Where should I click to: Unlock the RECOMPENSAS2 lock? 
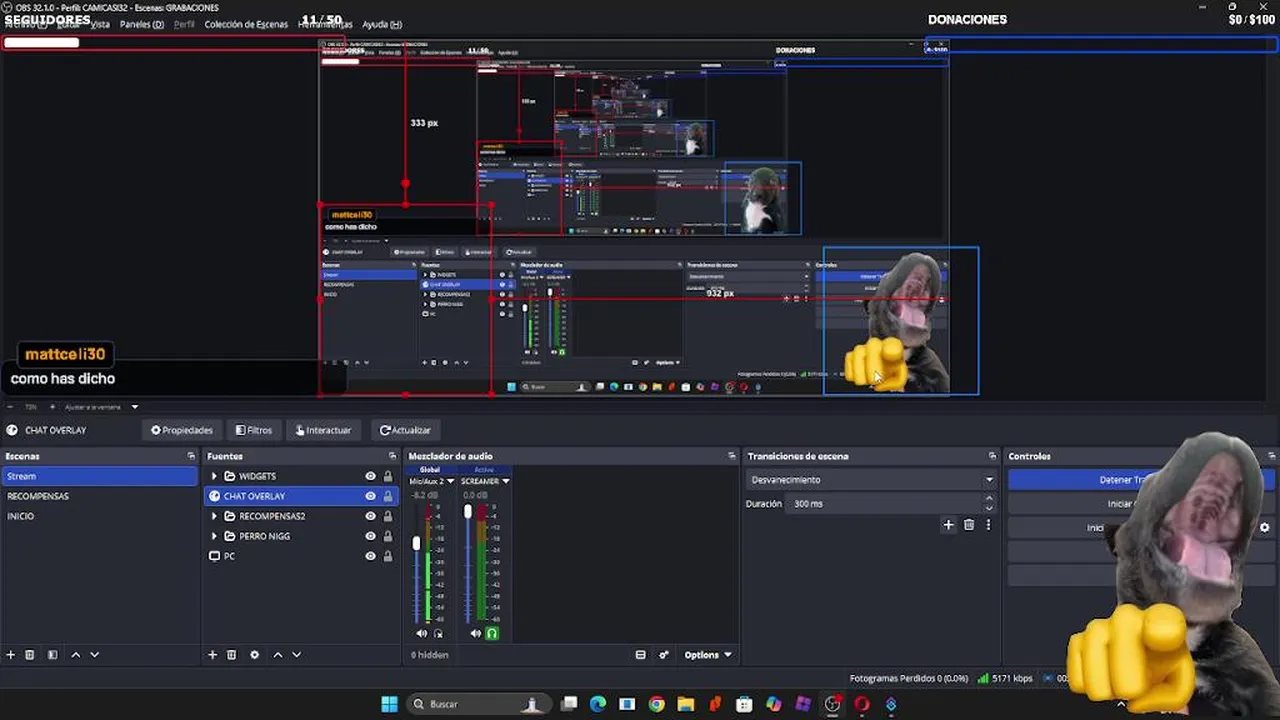point(388,516)
